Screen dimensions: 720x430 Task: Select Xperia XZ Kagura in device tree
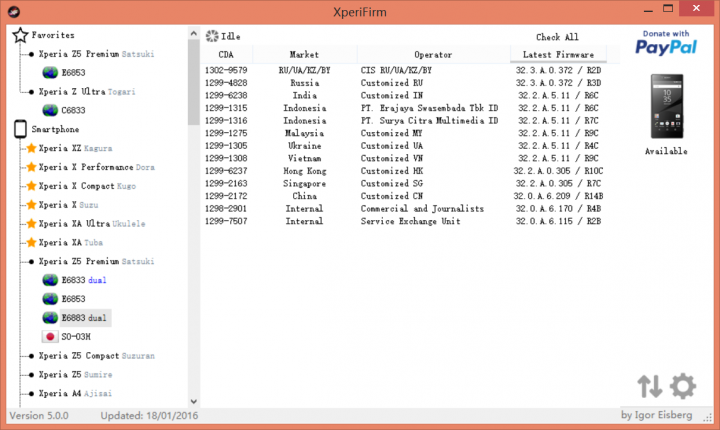pyautogui.click(x=75, y=148)
